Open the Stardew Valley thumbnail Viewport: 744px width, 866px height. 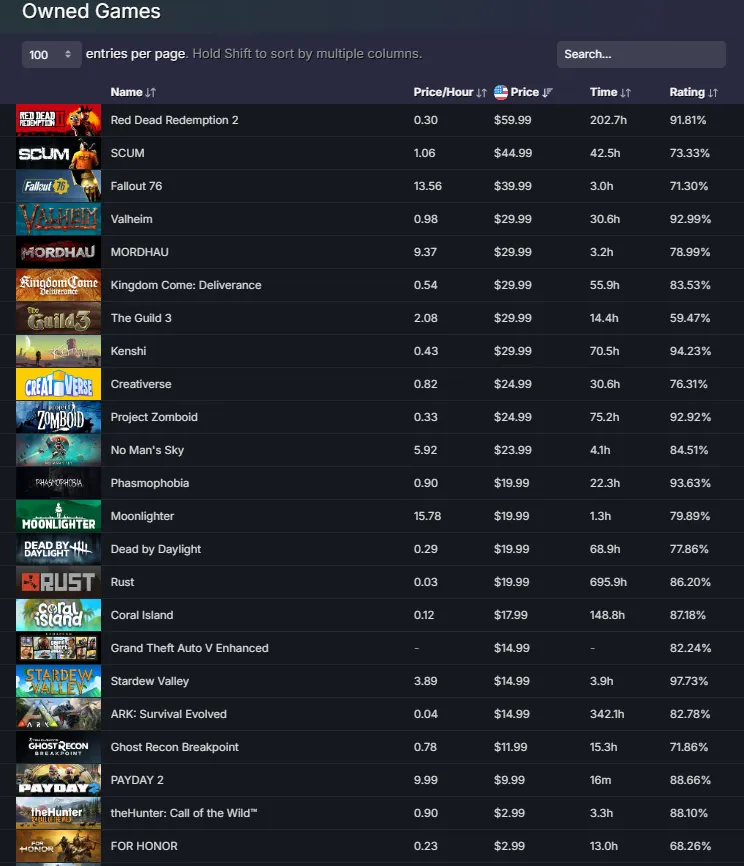(x=59, y=681)
